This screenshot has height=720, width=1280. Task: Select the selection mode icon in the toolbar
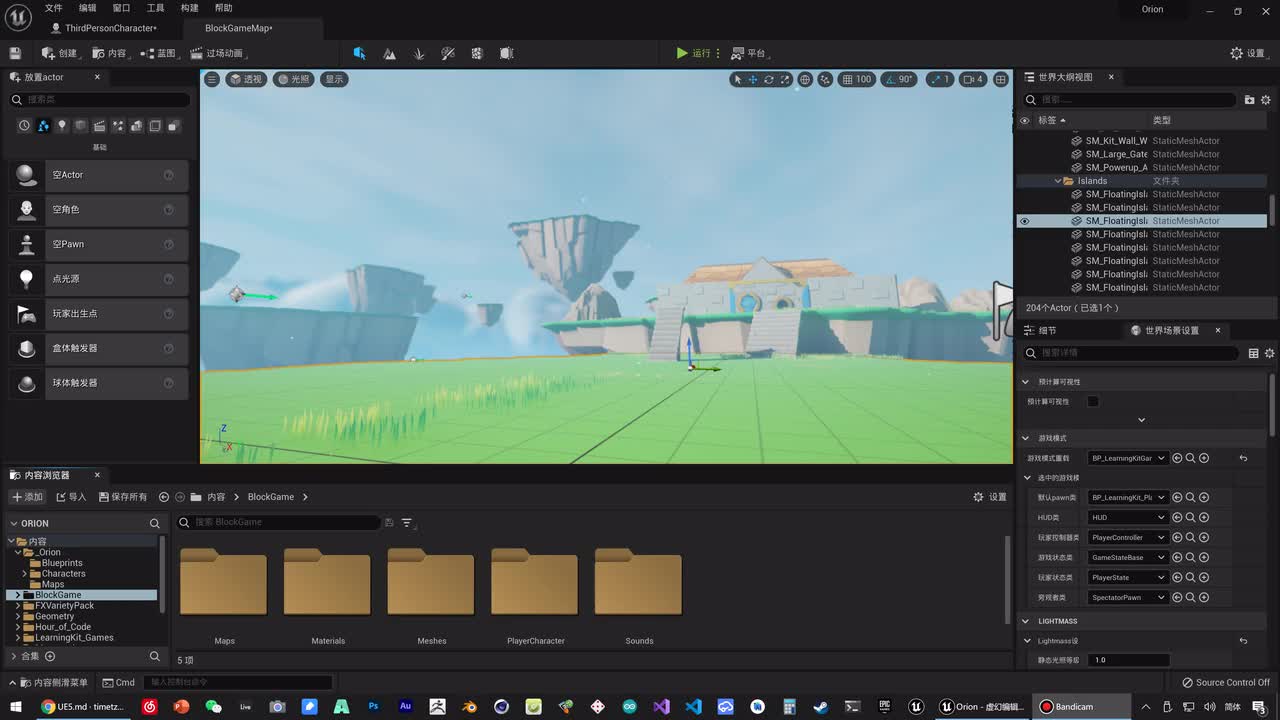[x=359, y=53]
